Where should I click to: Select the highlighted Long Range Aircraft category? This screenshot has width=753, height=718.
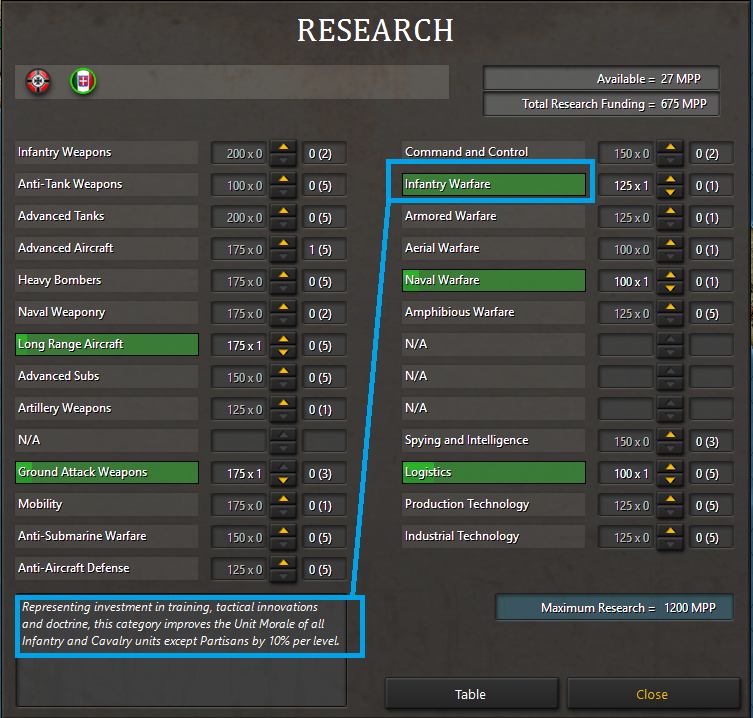(x=107, y=344)
